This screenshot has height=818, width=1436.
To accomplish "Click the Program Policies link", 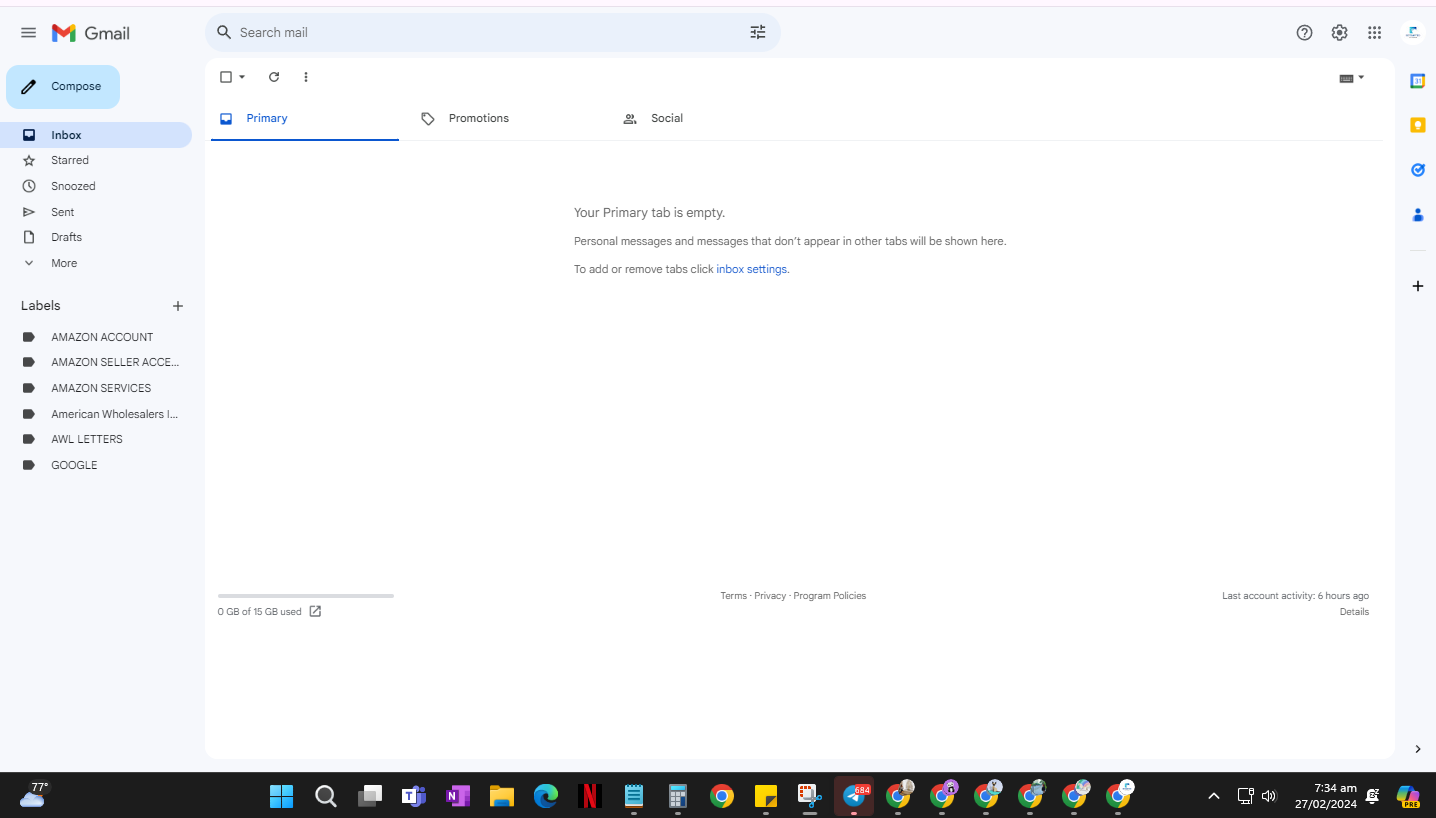I will (x=830, y=596).
